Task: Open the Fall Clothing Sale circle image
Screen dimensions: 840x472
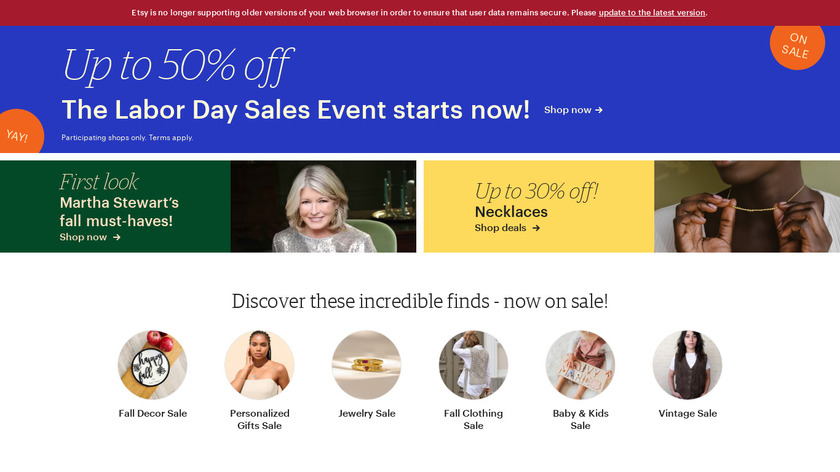Action: click(474, 365)
